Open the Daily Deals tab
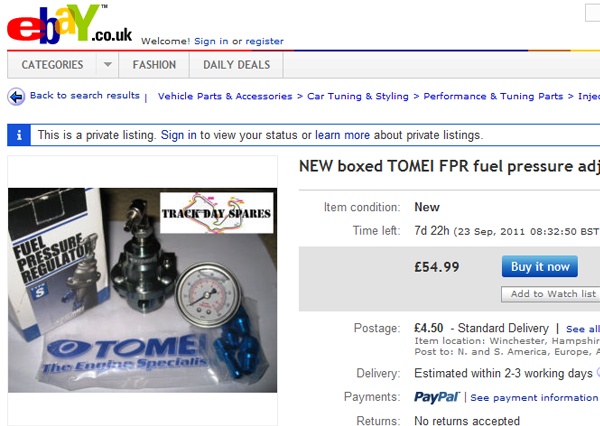 point(237,65)
